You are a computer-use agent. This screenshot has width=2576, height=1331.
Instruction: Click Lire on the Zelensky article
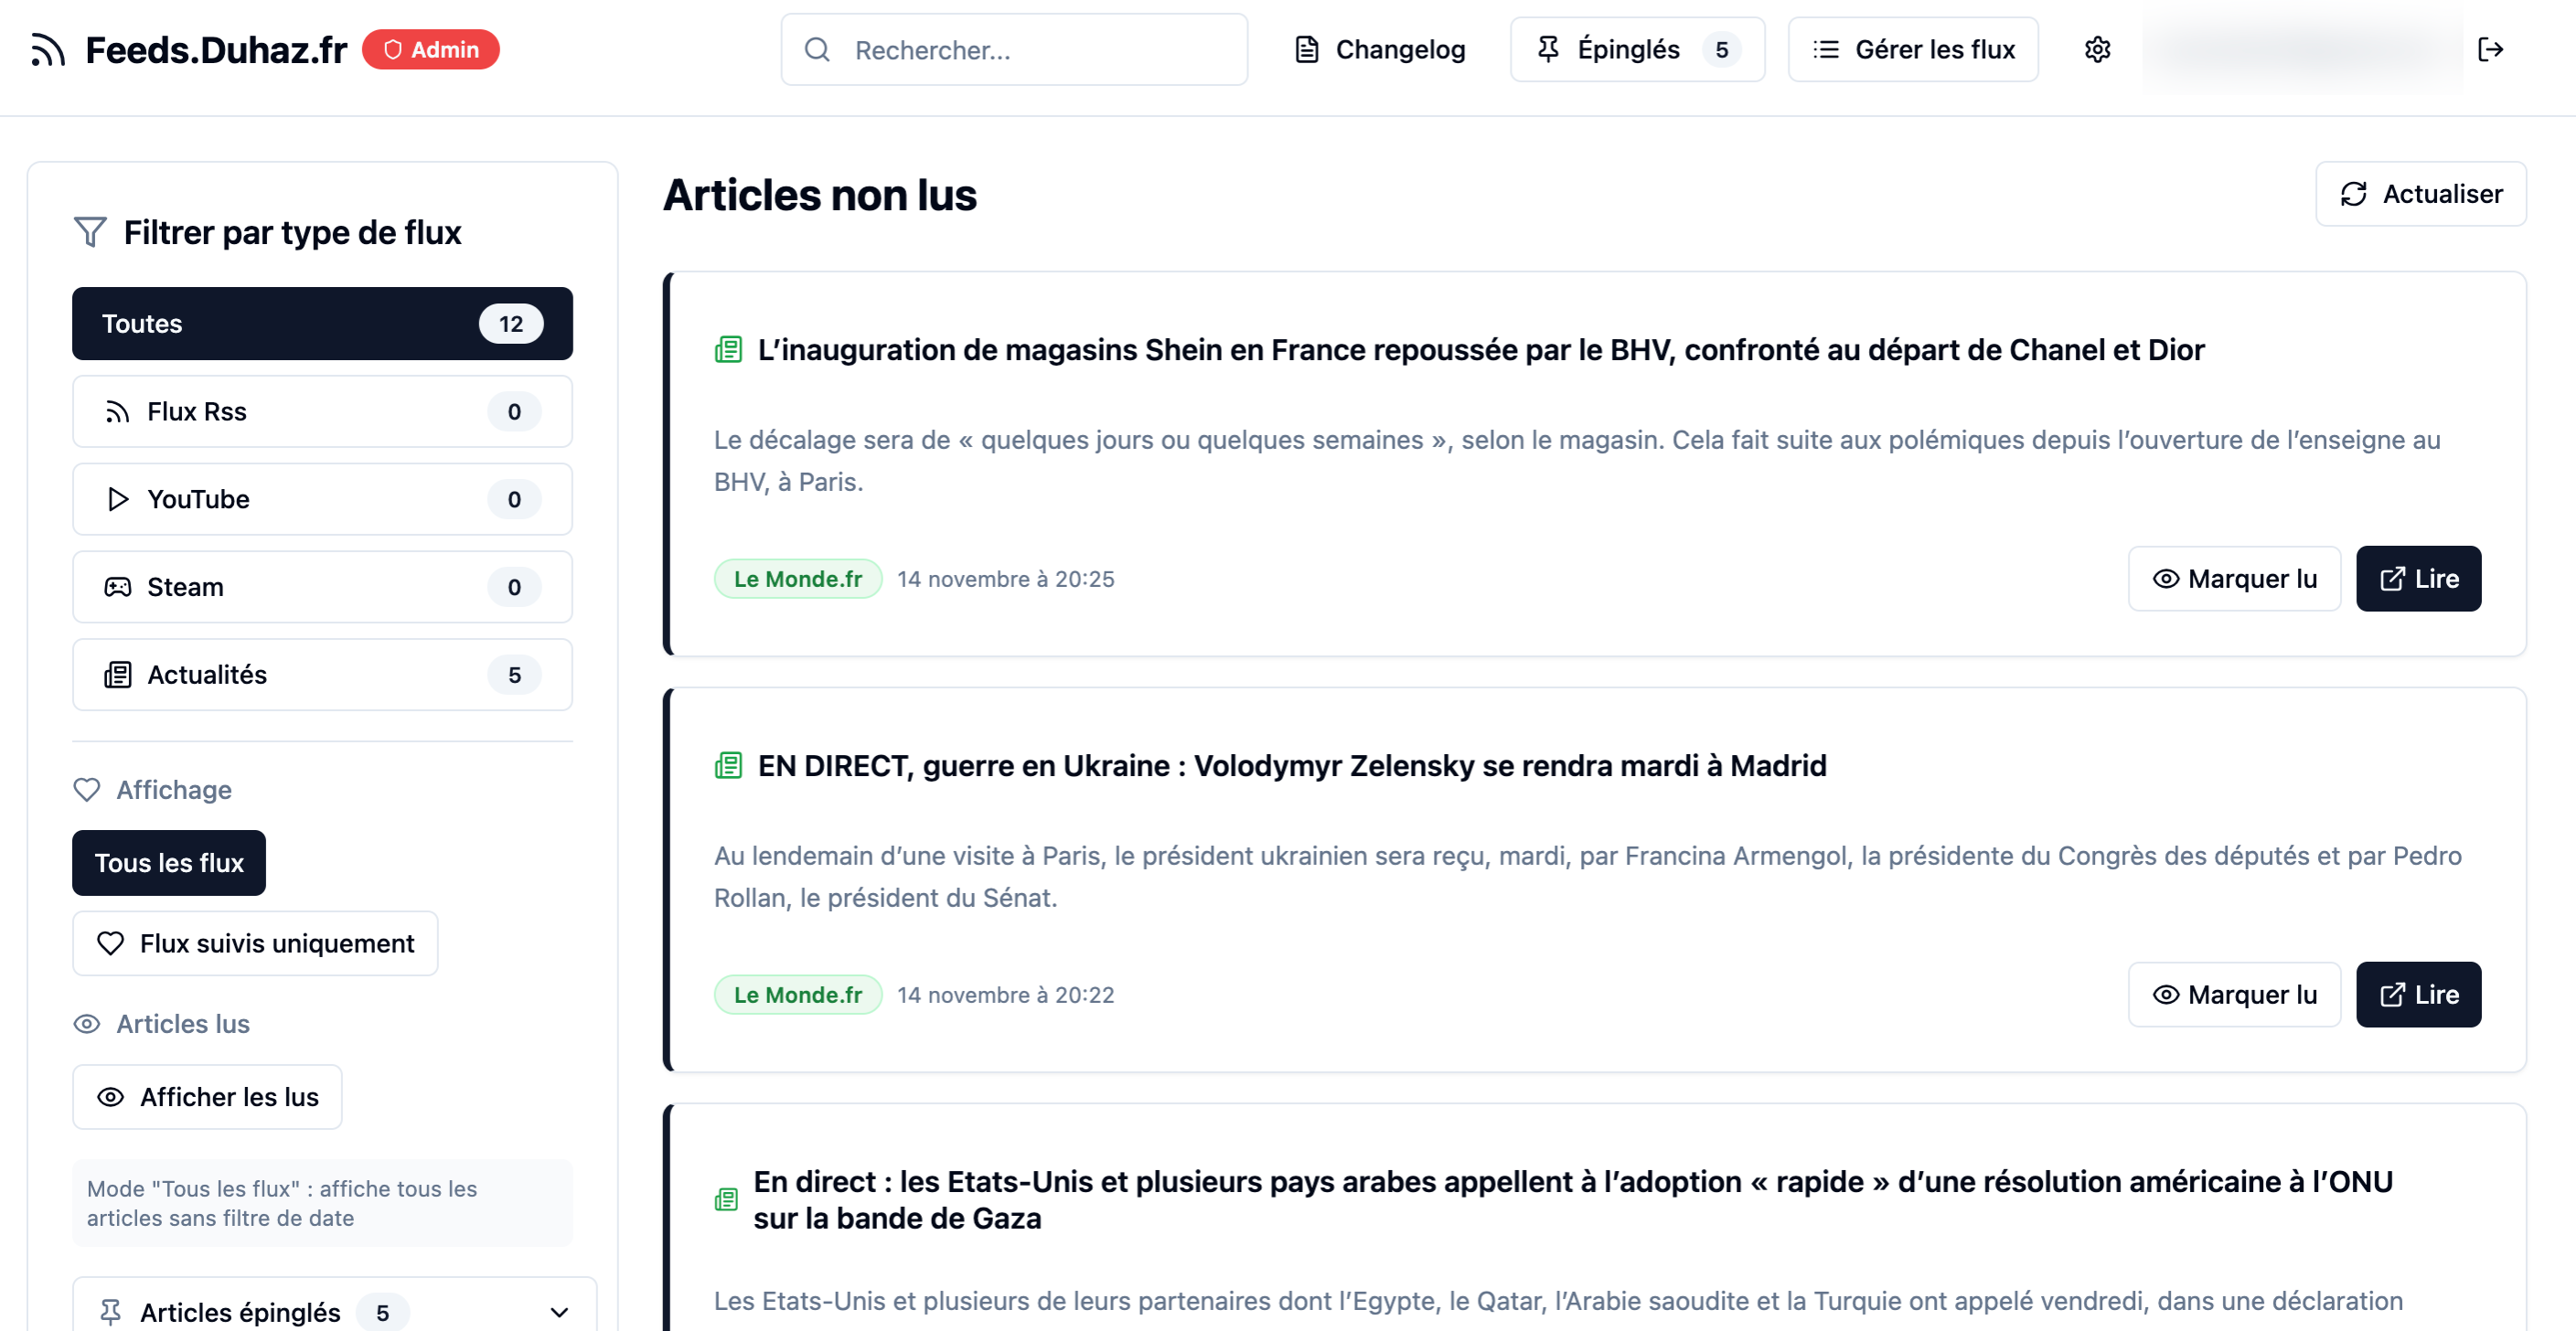[2418, 994]
